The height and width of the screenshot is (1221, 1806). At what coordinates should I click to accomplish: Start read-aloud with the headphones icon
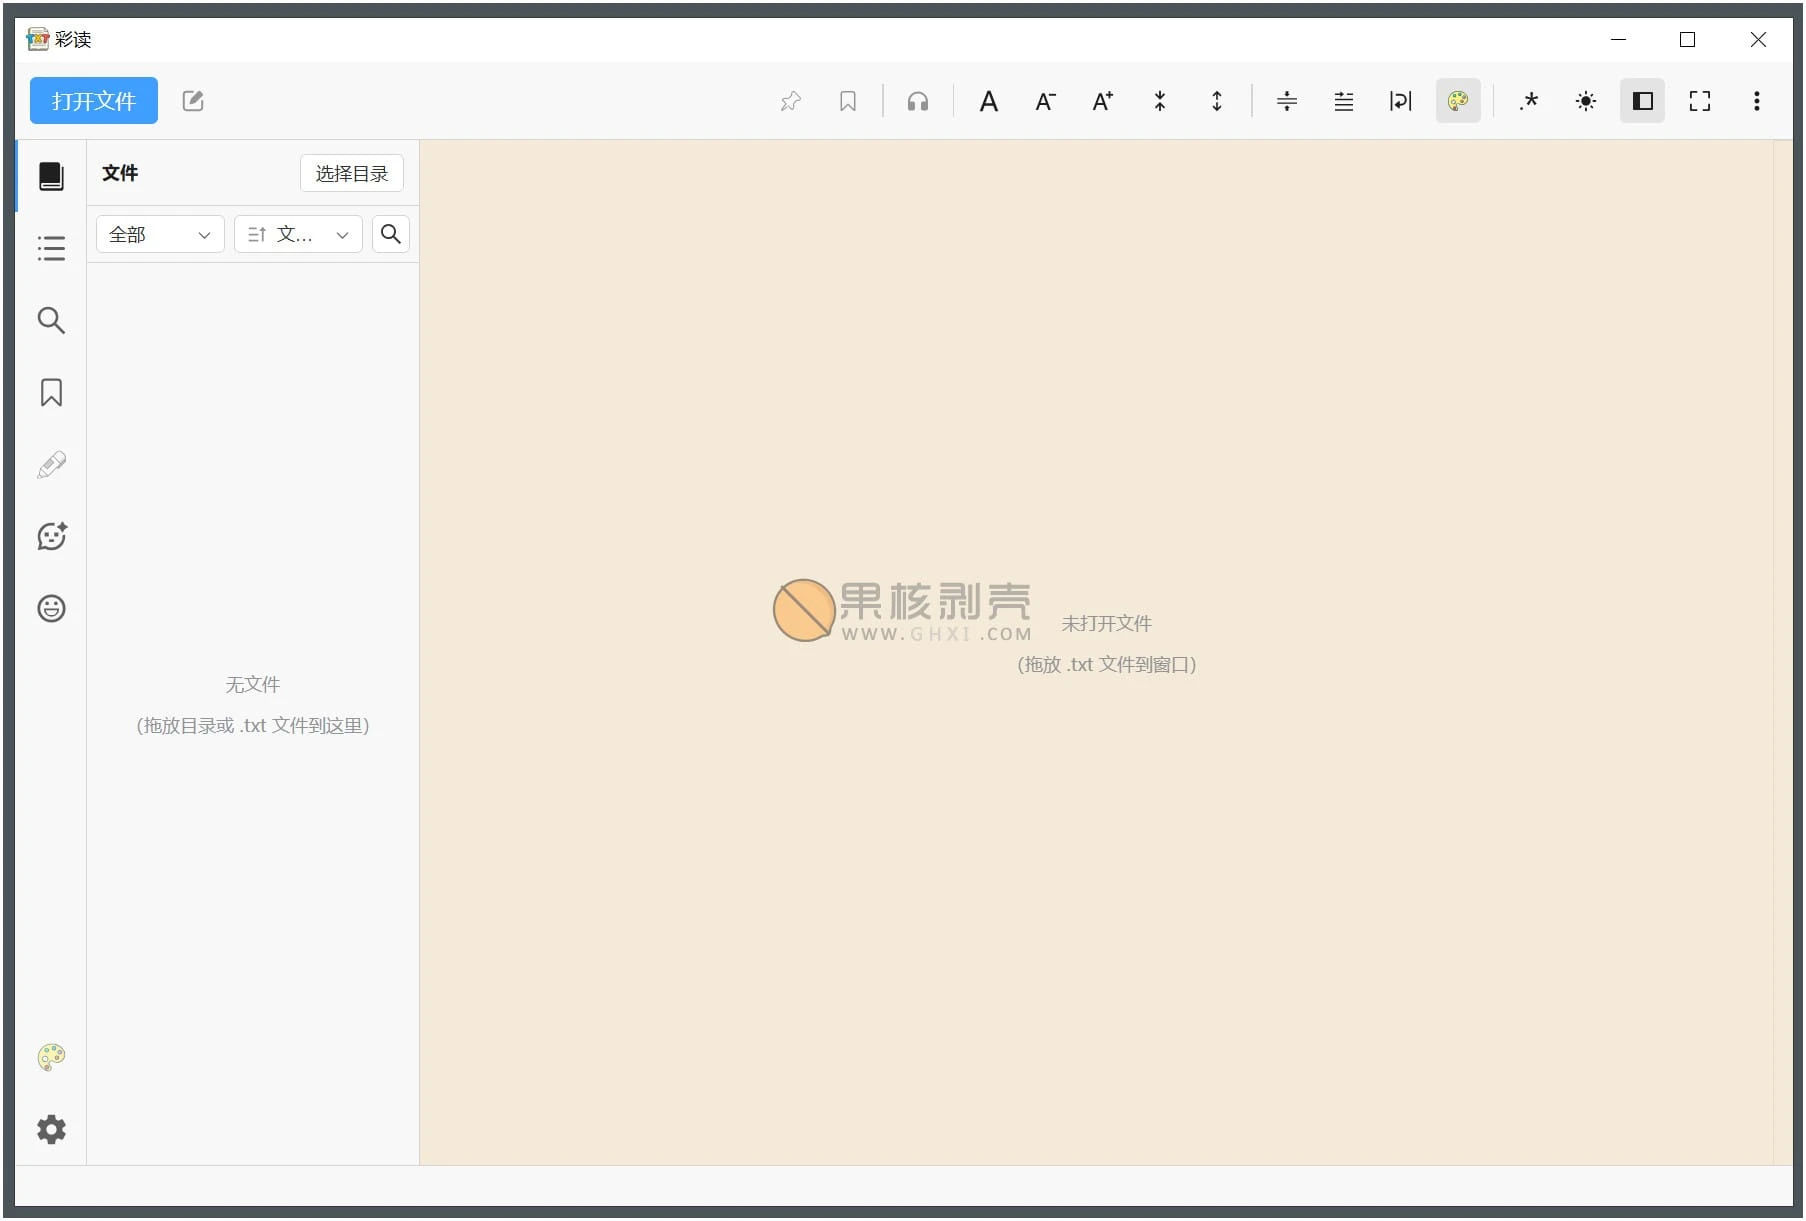click(x=918, y=101)
